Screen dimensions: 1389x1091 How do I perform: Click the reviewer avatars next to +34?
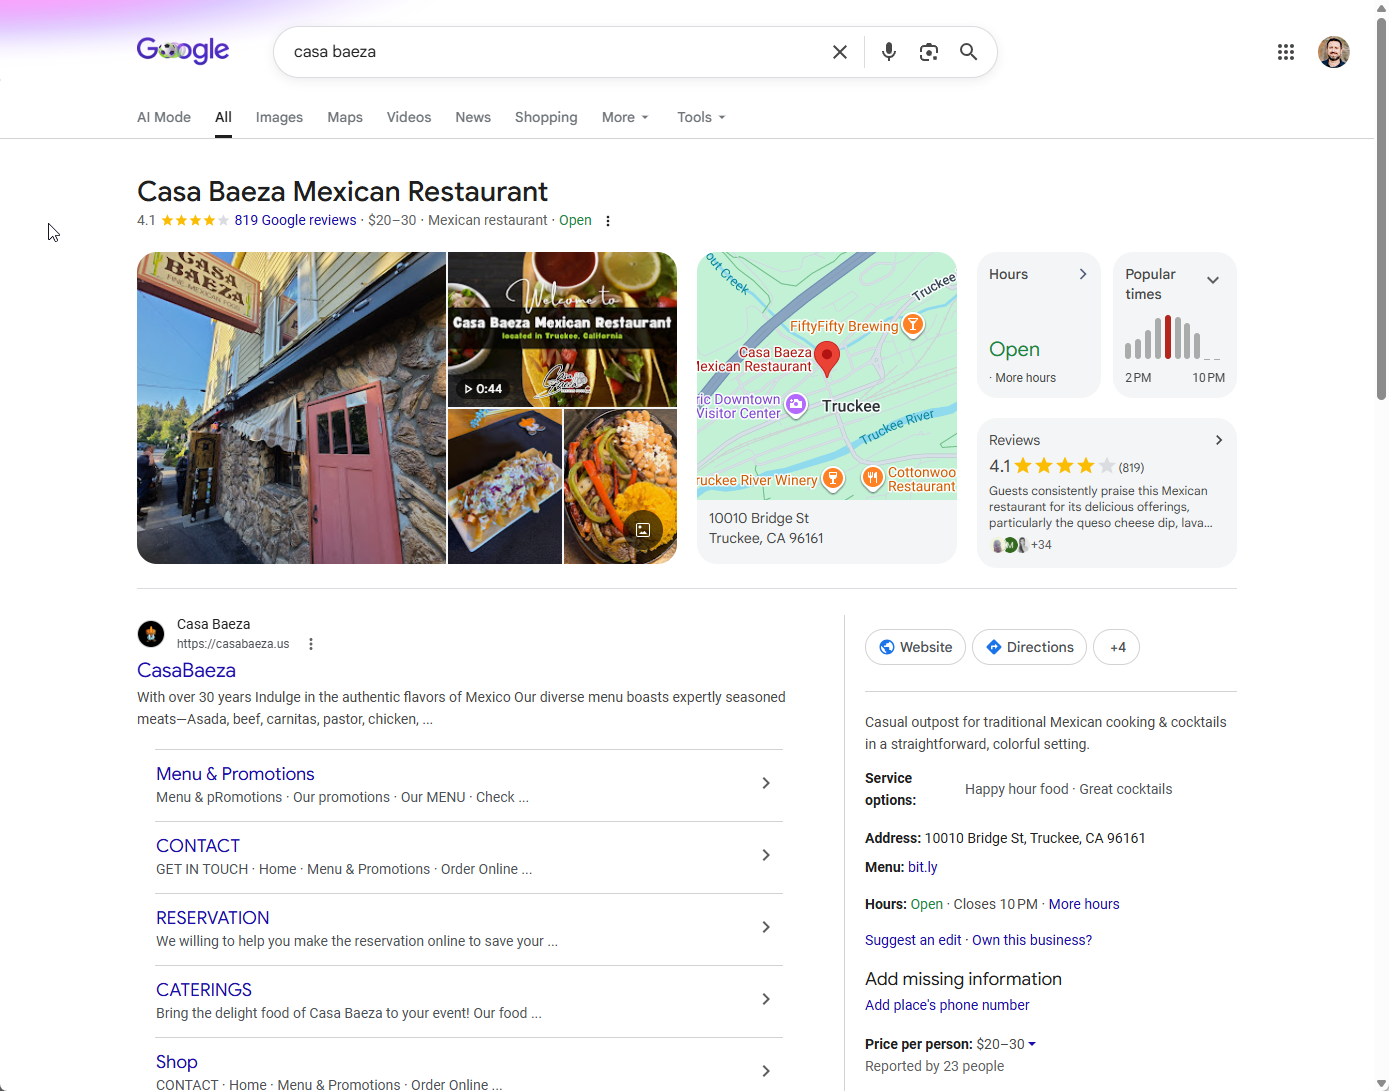pos(1009,545)
